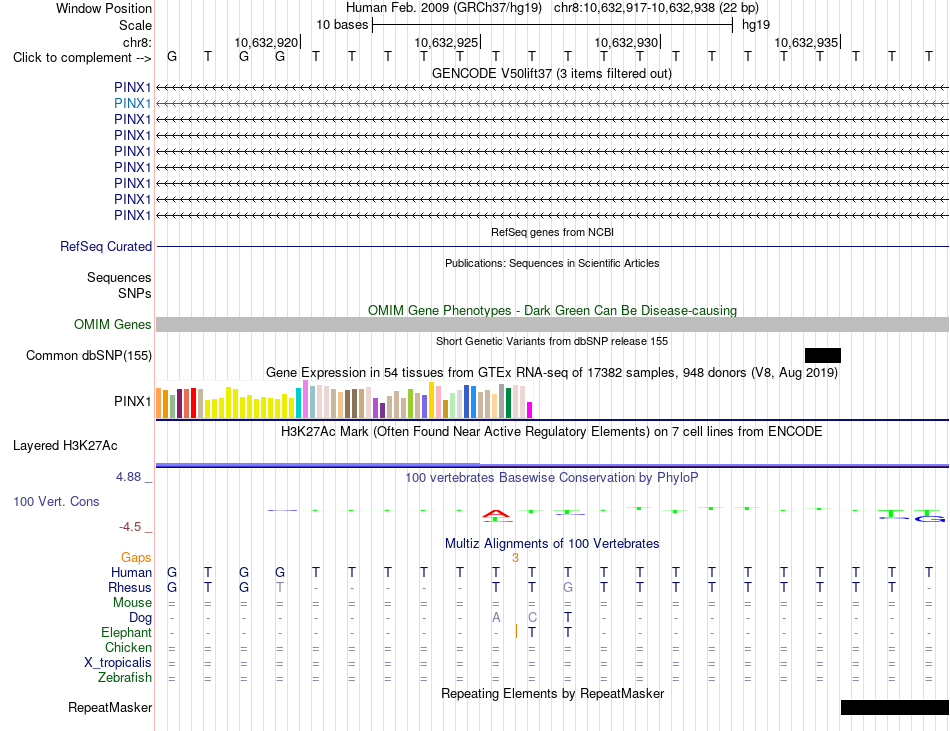Click '100 vertebrates Basewise Conservation by PhyloP' title

552,477
